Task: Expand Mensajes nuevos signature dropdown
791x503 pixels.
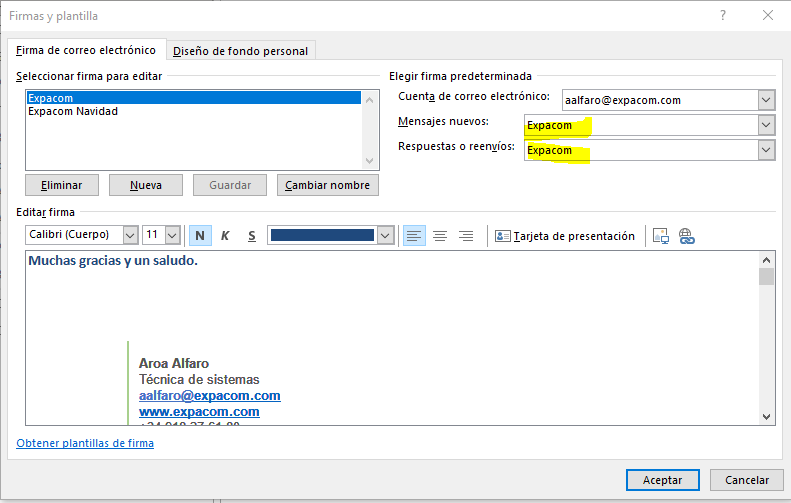Action: [x=766, y=125]
